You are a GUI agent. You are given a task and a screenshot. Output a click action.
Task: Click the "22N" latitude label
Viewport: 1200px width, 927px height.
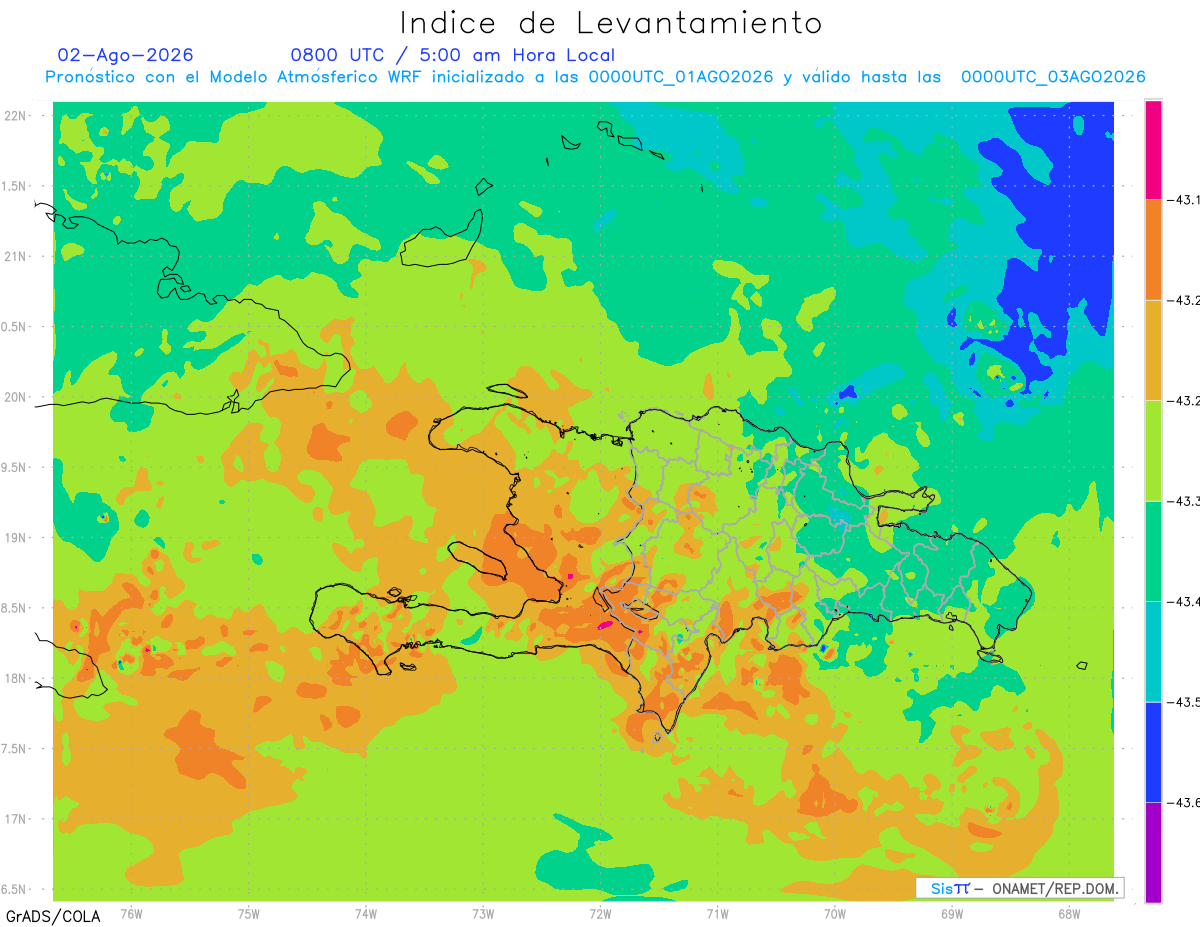15,115
